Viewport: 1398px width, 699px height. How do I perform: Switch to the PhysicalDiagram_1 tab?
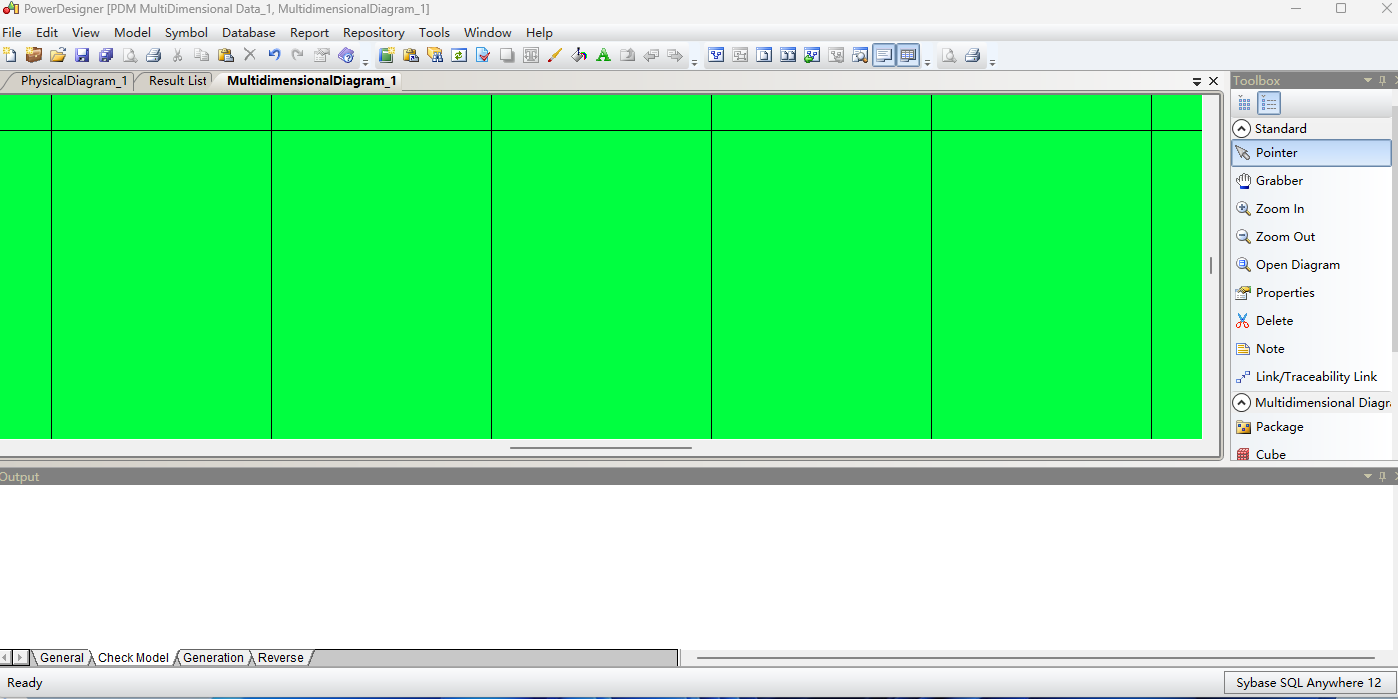pos(73,81)
